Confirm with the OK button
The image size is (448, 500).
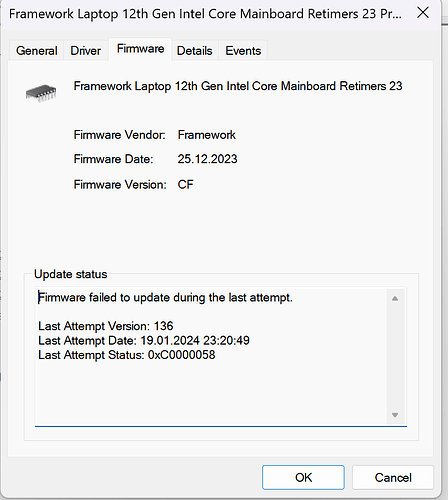(303, 477)
